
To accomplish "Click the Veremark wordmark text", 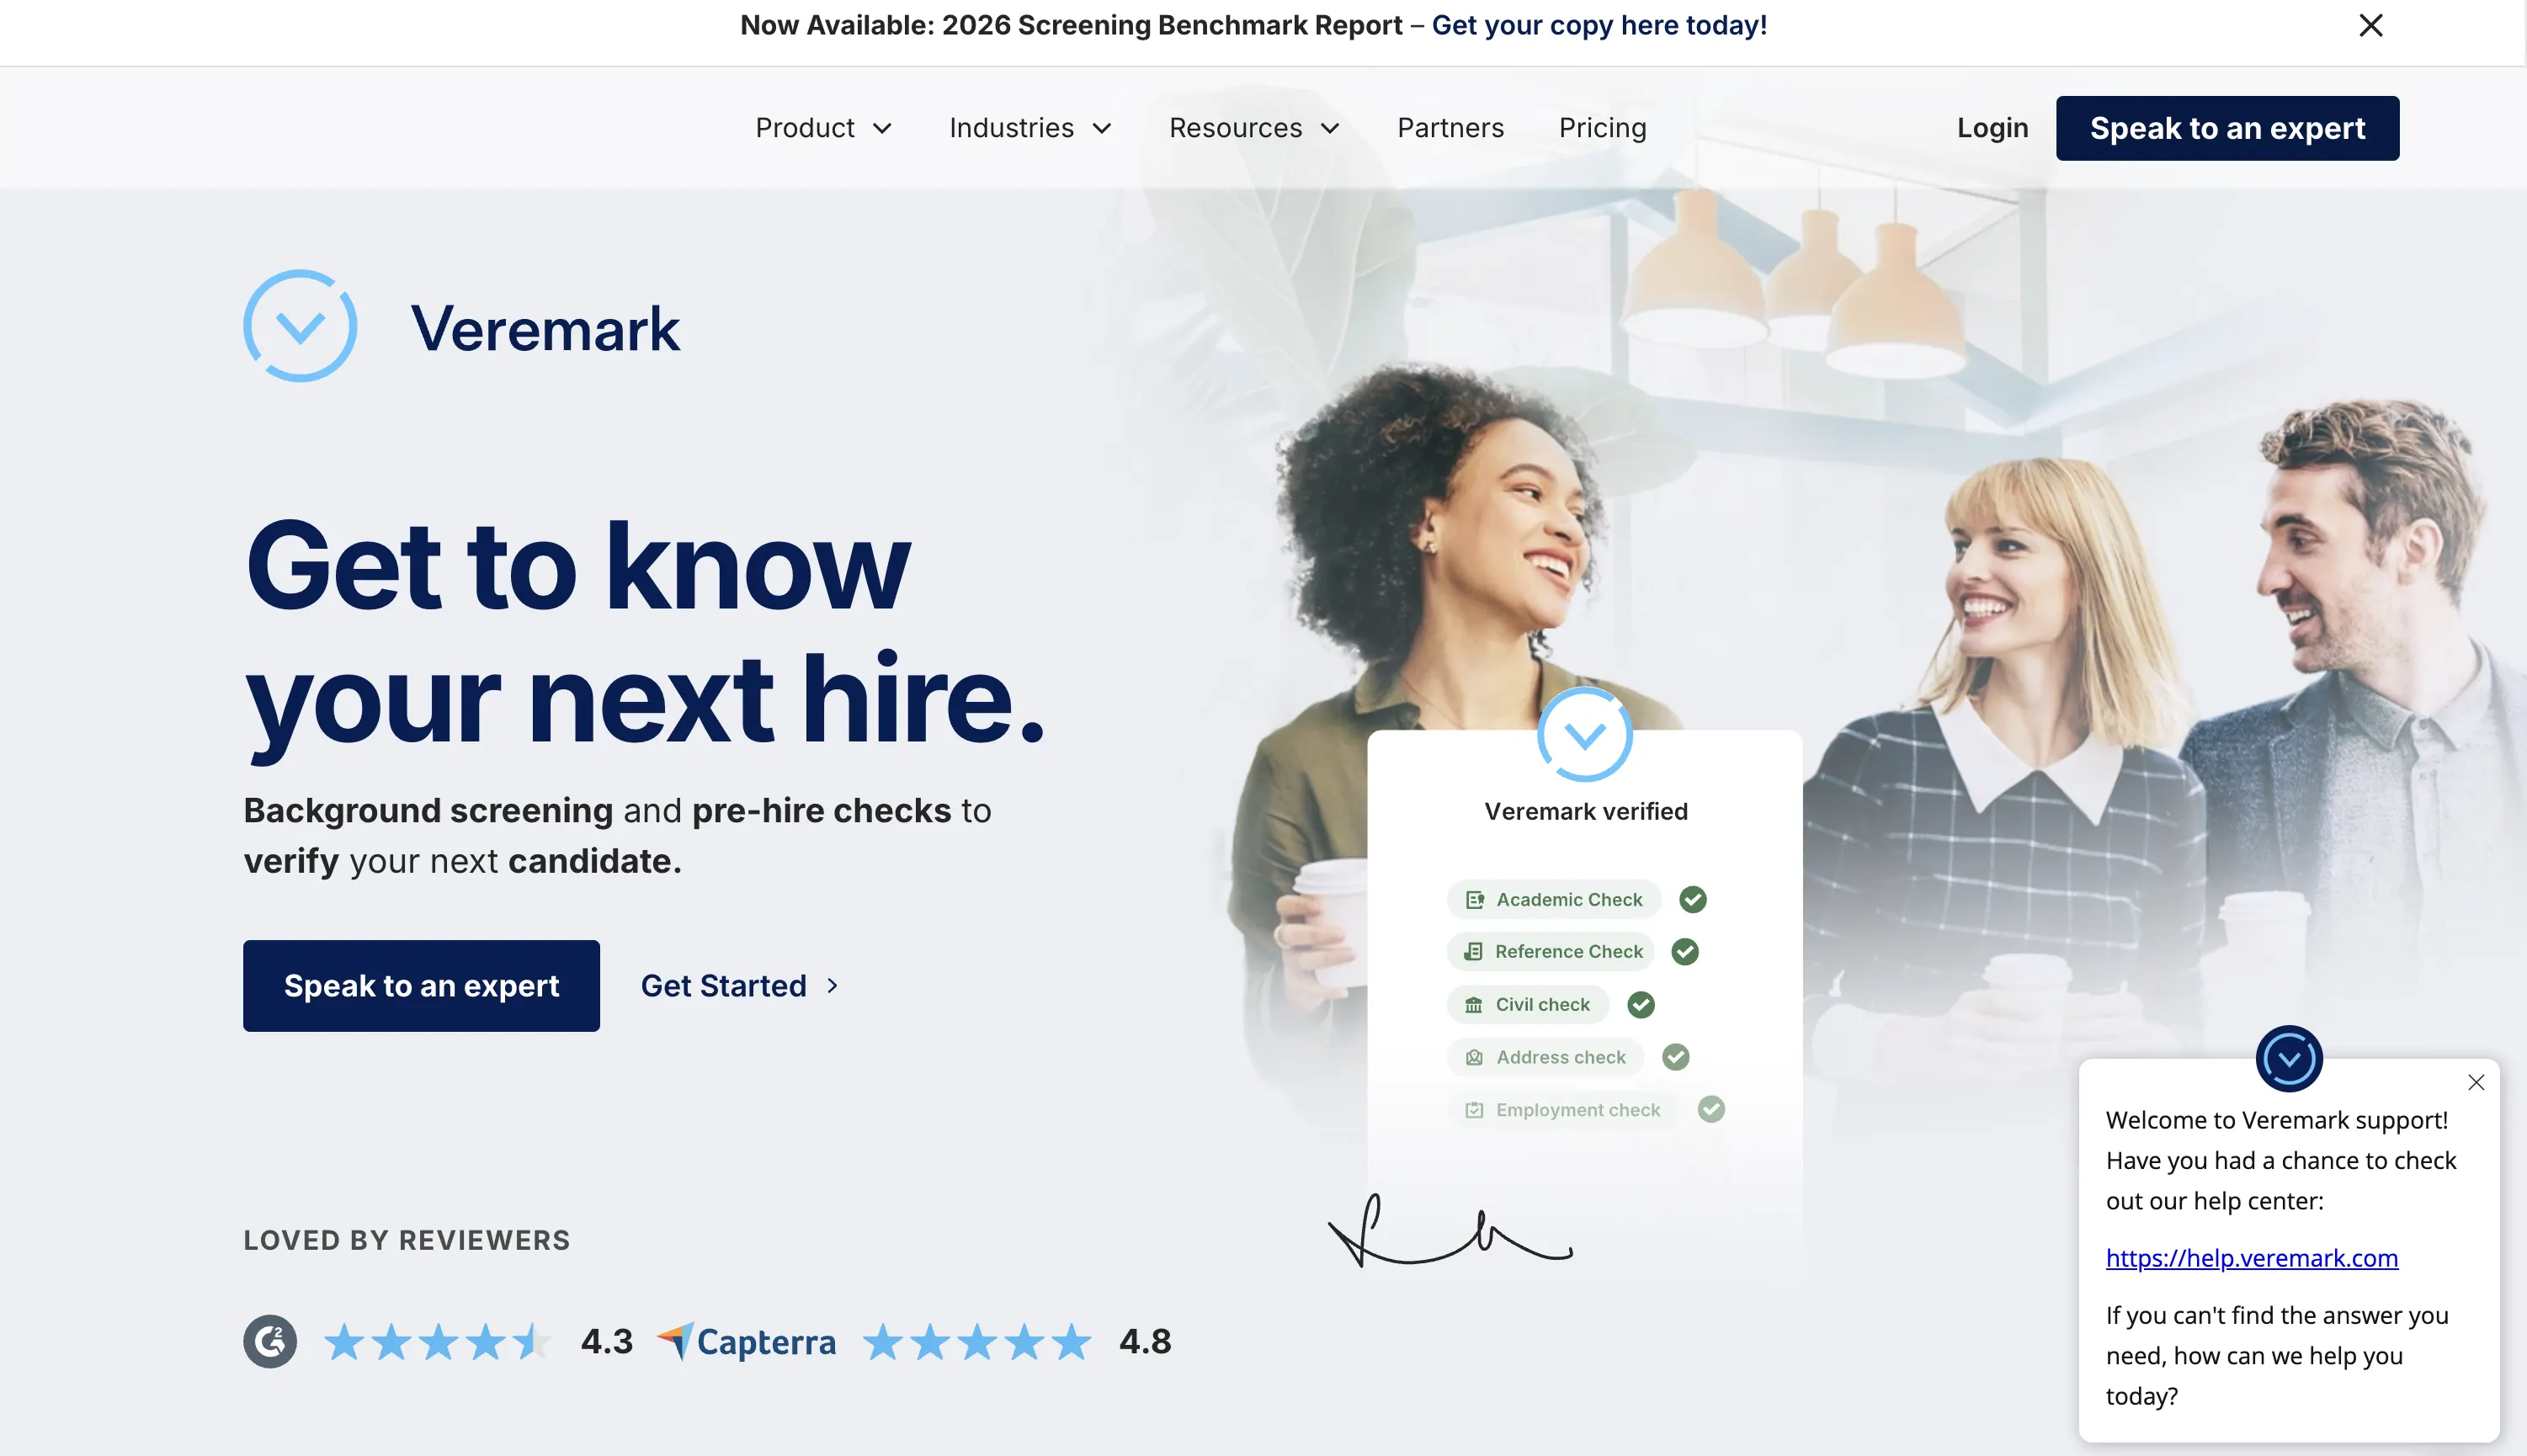I will click(545, 328).
